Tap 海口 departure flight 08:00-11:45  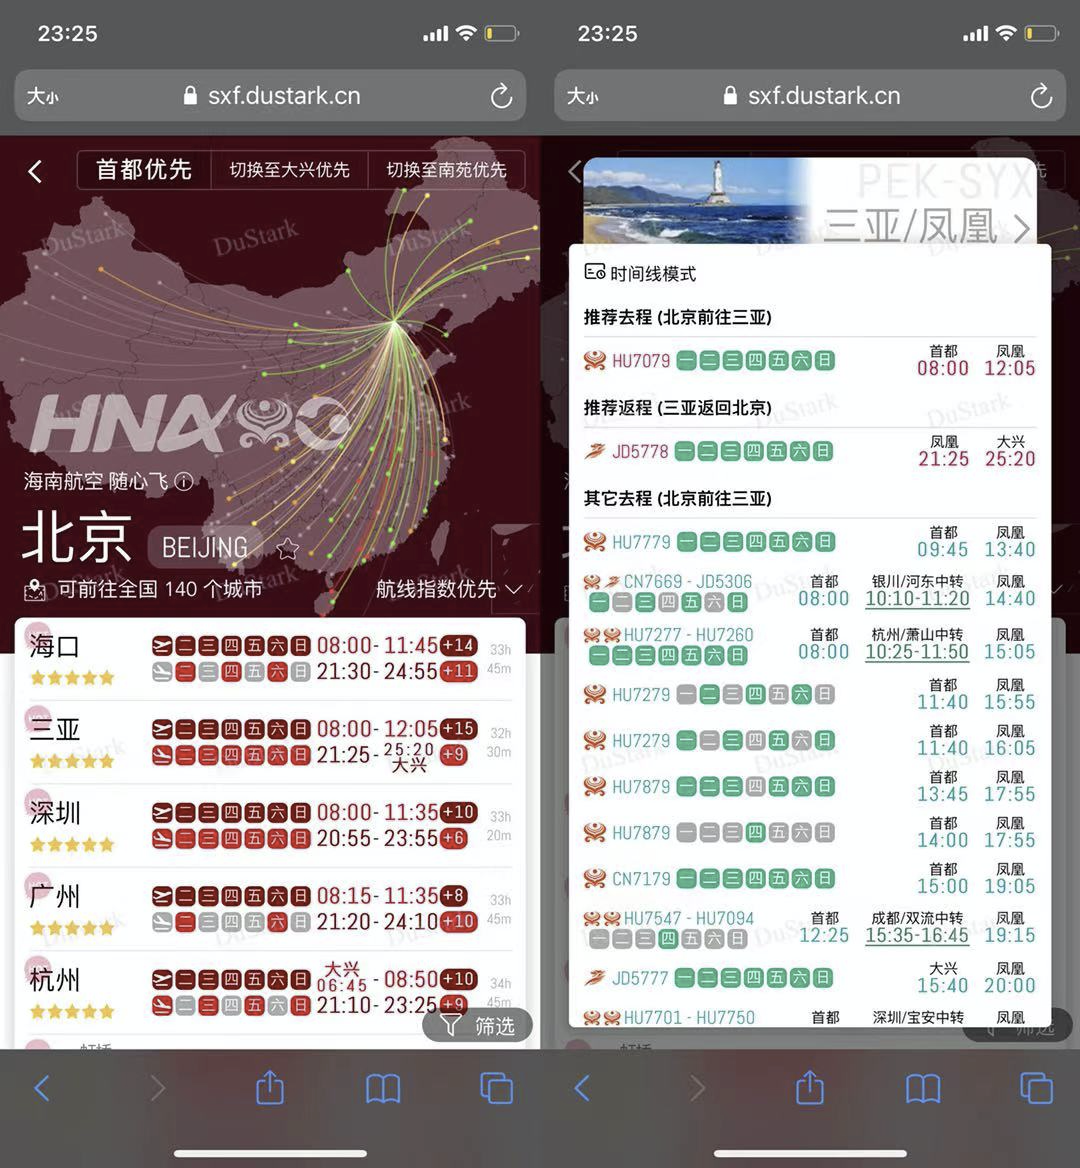click(314, 645)
